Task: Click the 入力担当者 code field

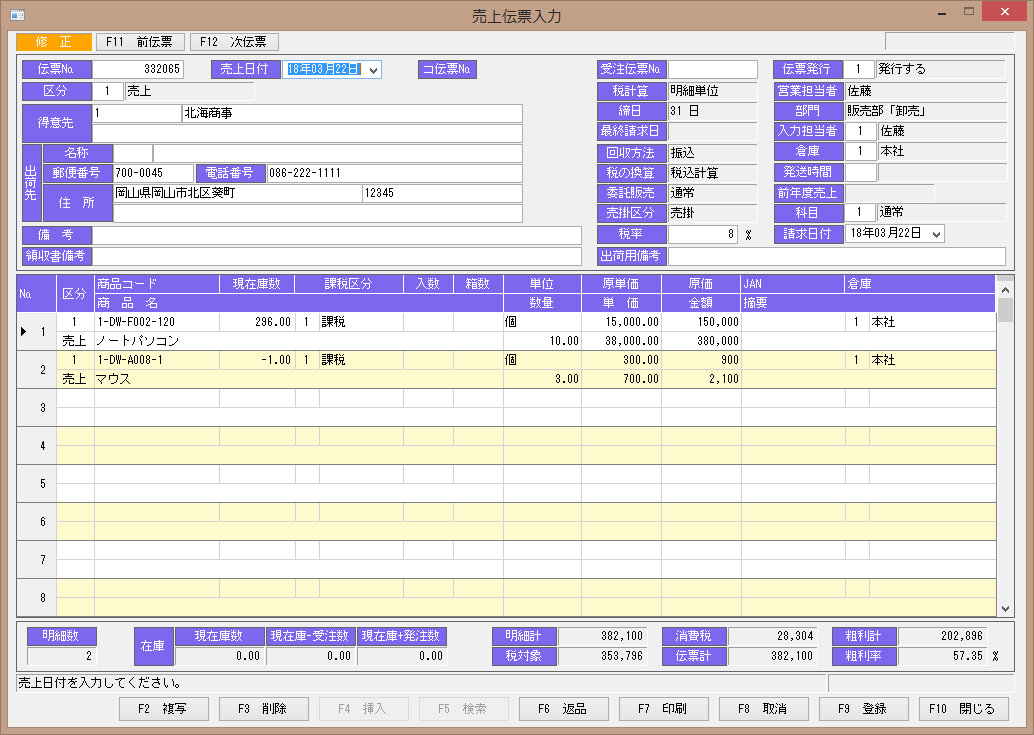Action: click(860, 131)
